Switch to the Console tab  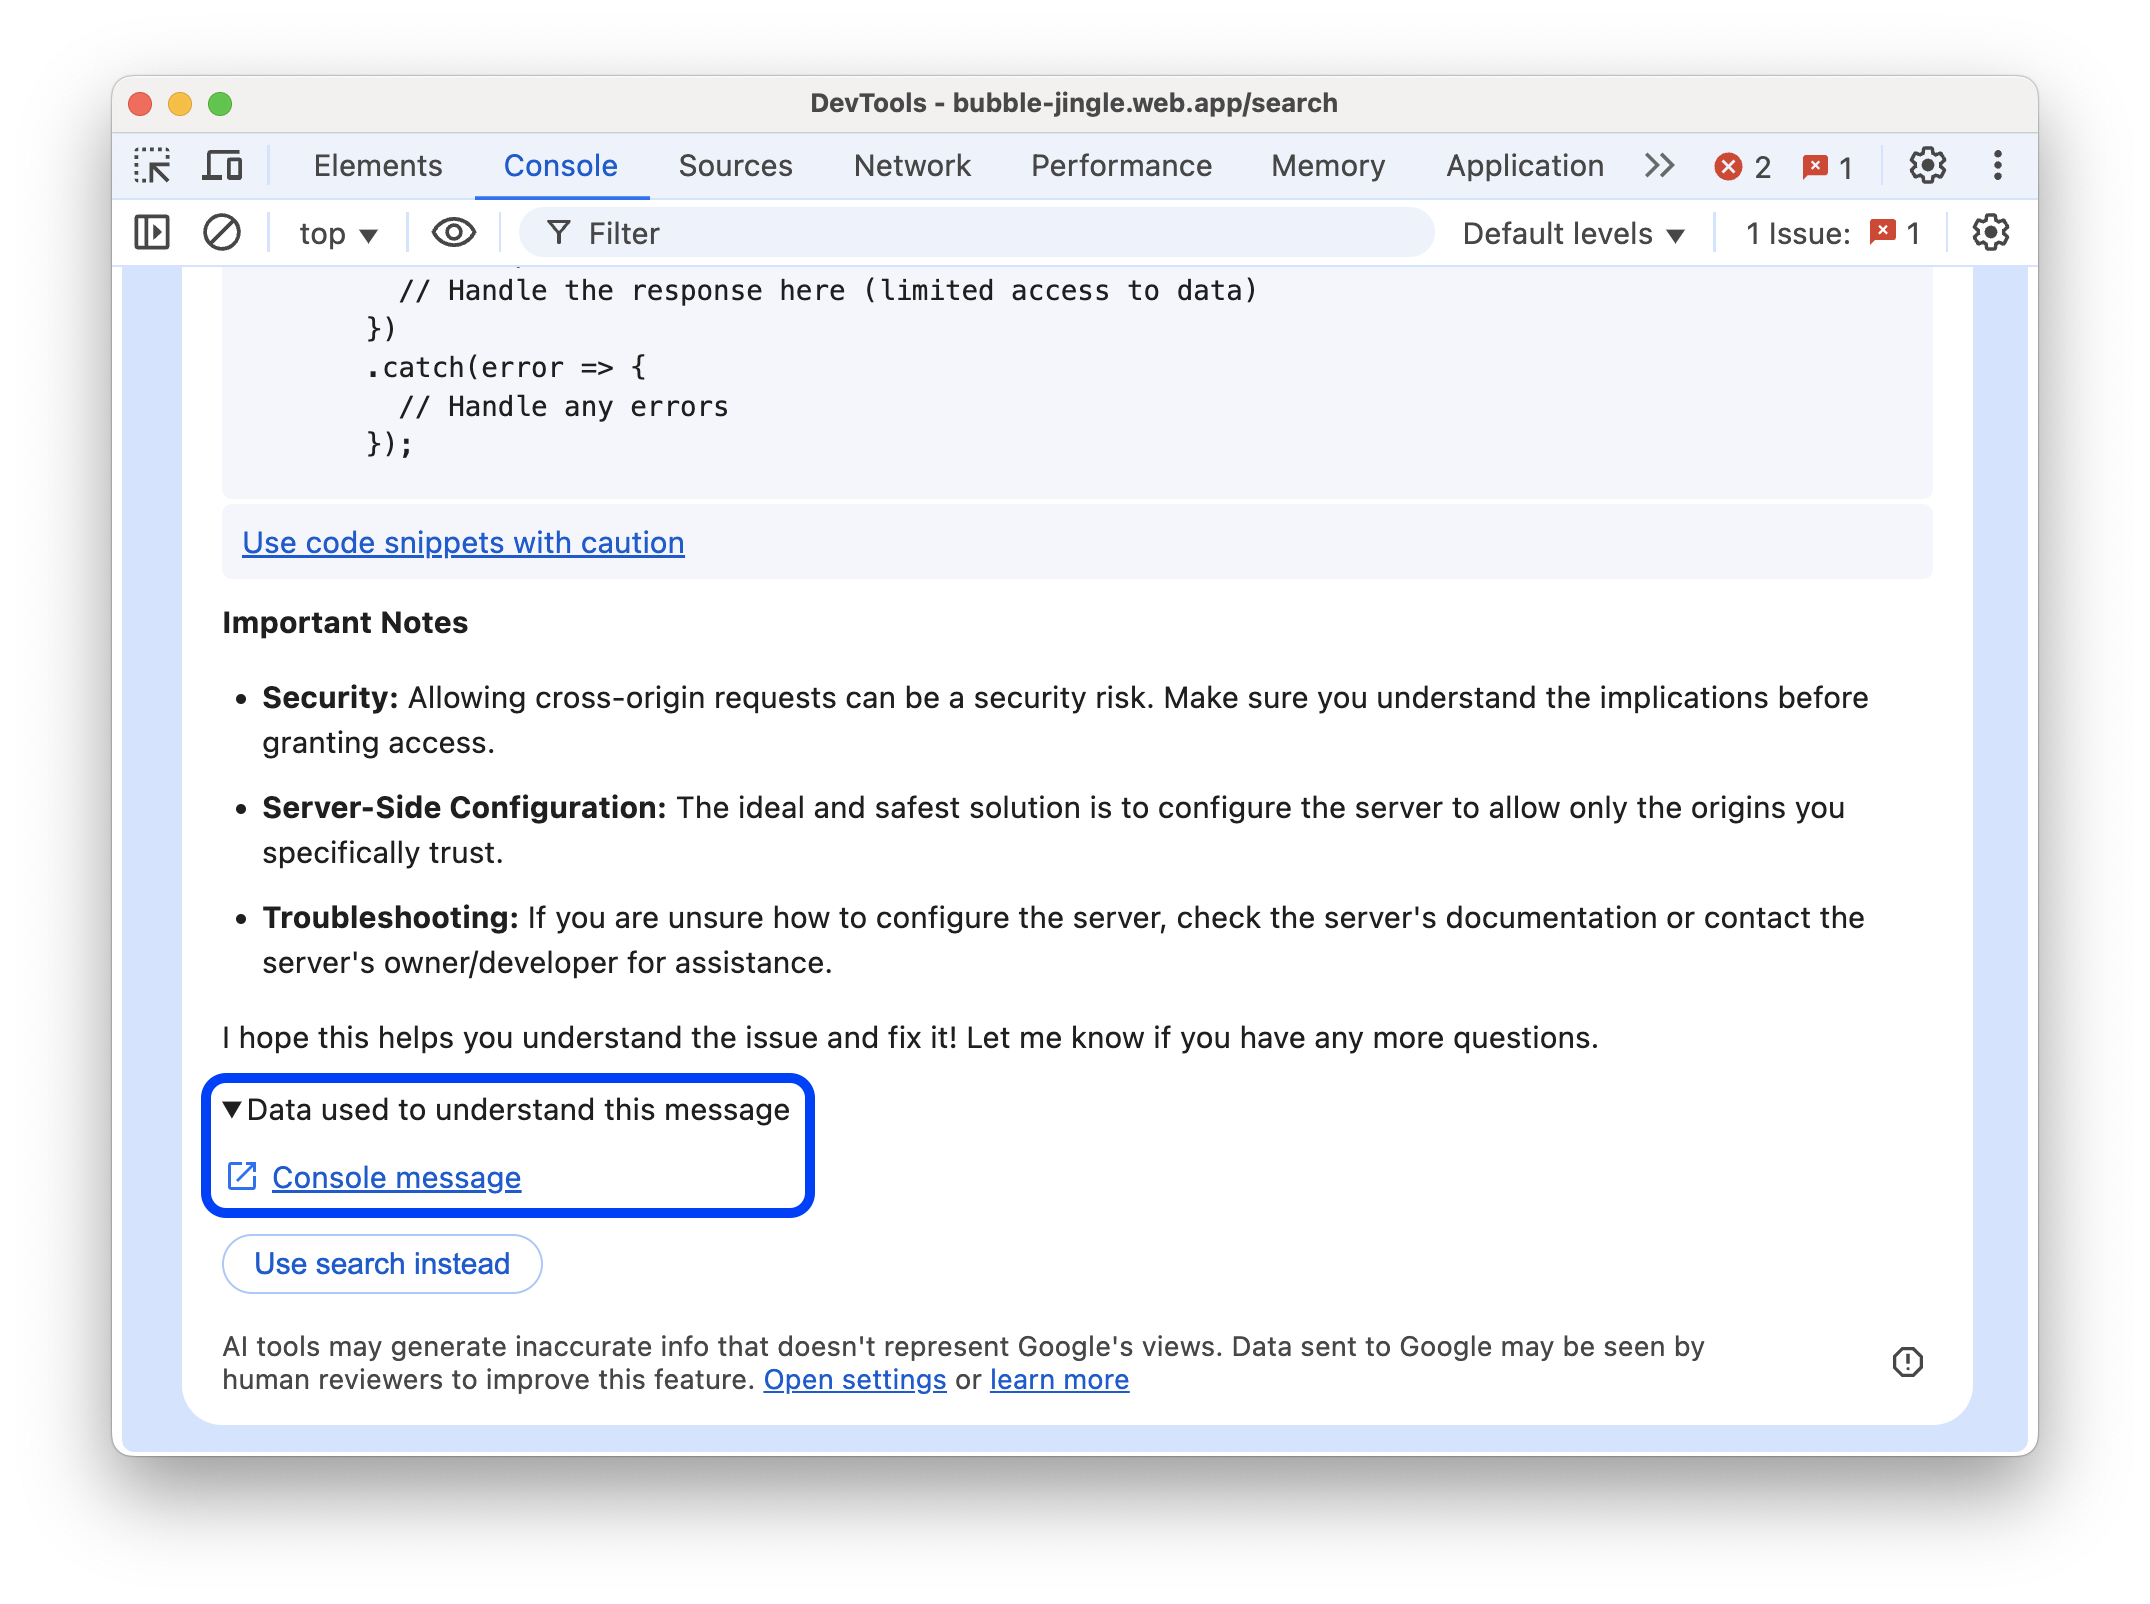[x=559, y=163]
